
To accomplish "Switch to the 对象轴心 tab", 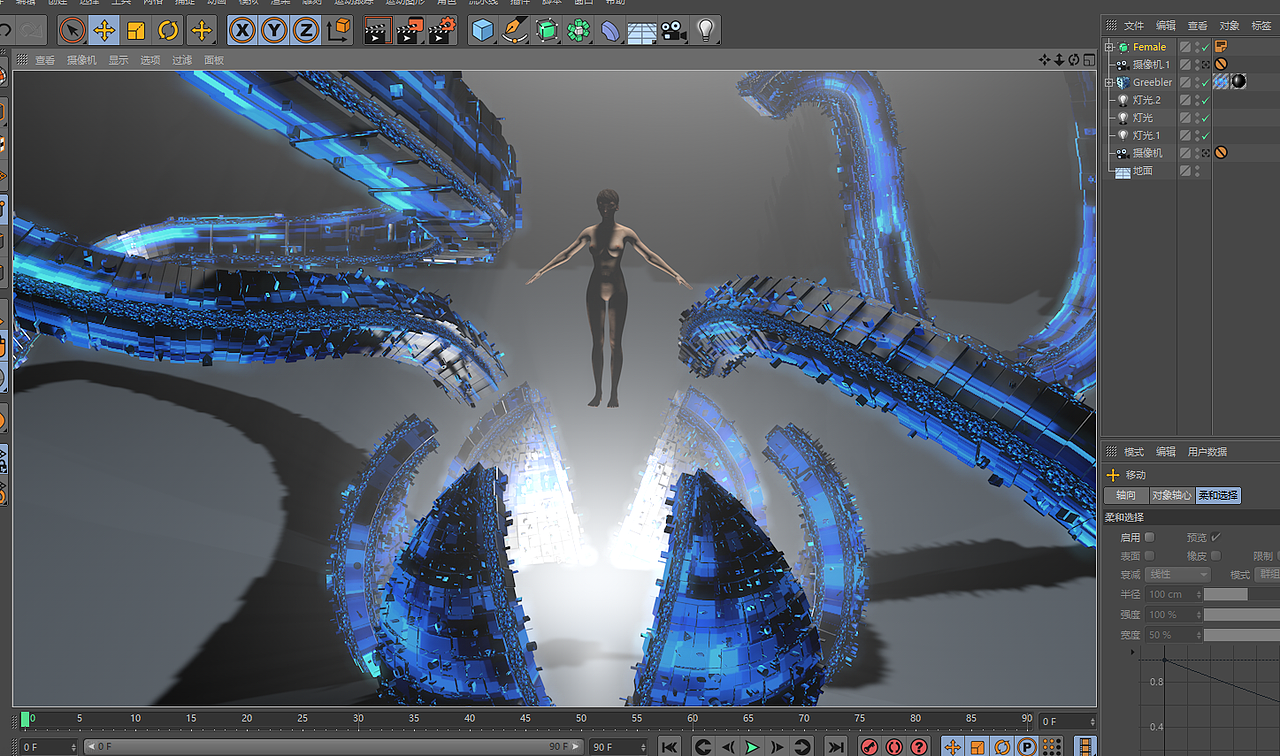I will tap(1171, 495).
